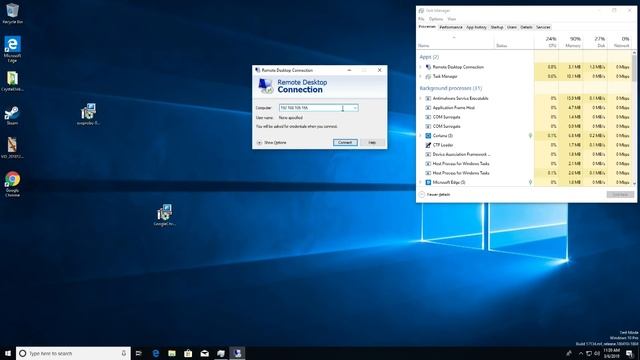Screen dimensions: 640x360
Task: Select the Microsoft Edge desktop shortcut
Action: [x=12, y=49]
